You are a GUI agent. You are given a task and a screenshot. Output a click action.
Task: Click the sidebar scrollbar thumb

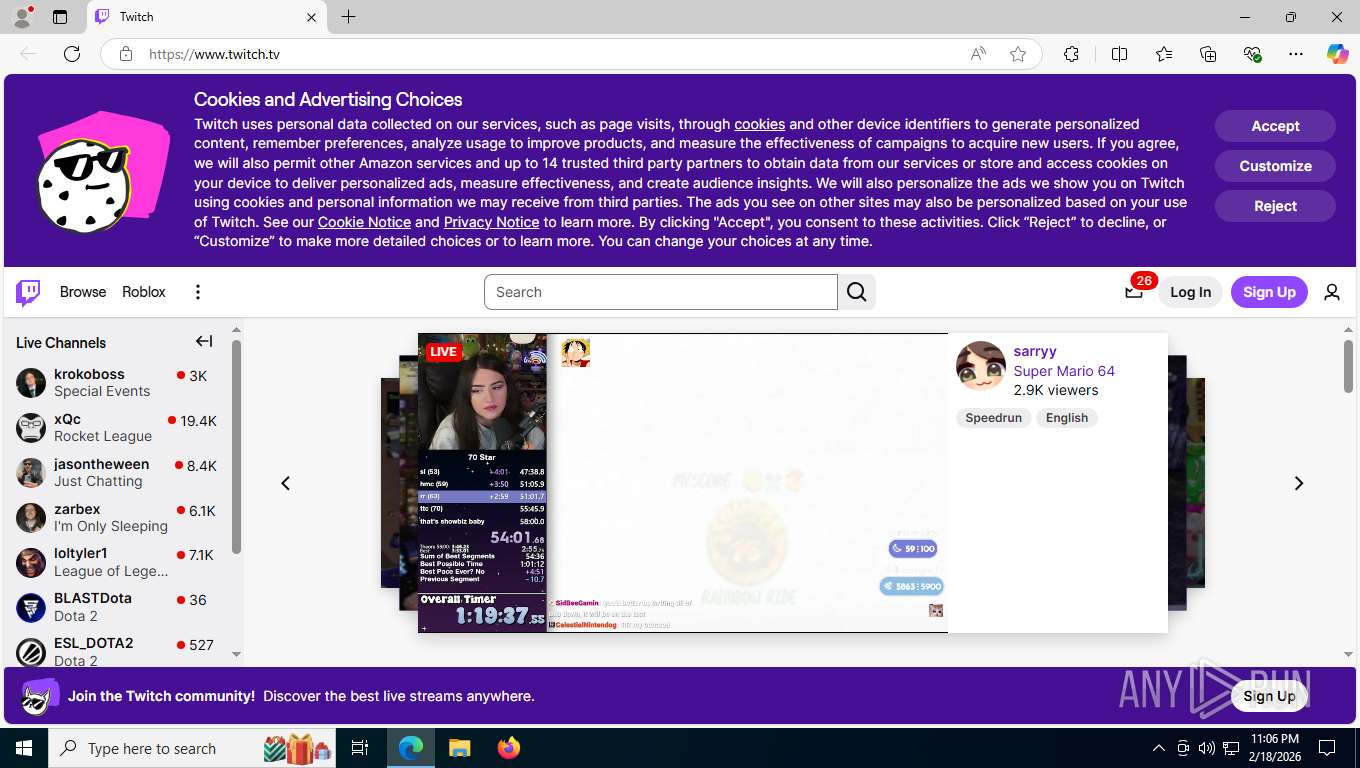pos(236,447)
